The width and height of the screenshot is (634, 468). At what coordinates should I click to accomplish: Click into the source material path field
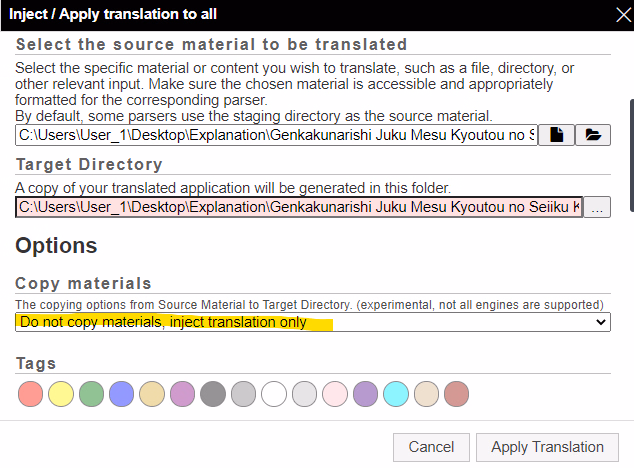(x=275, y=135)
